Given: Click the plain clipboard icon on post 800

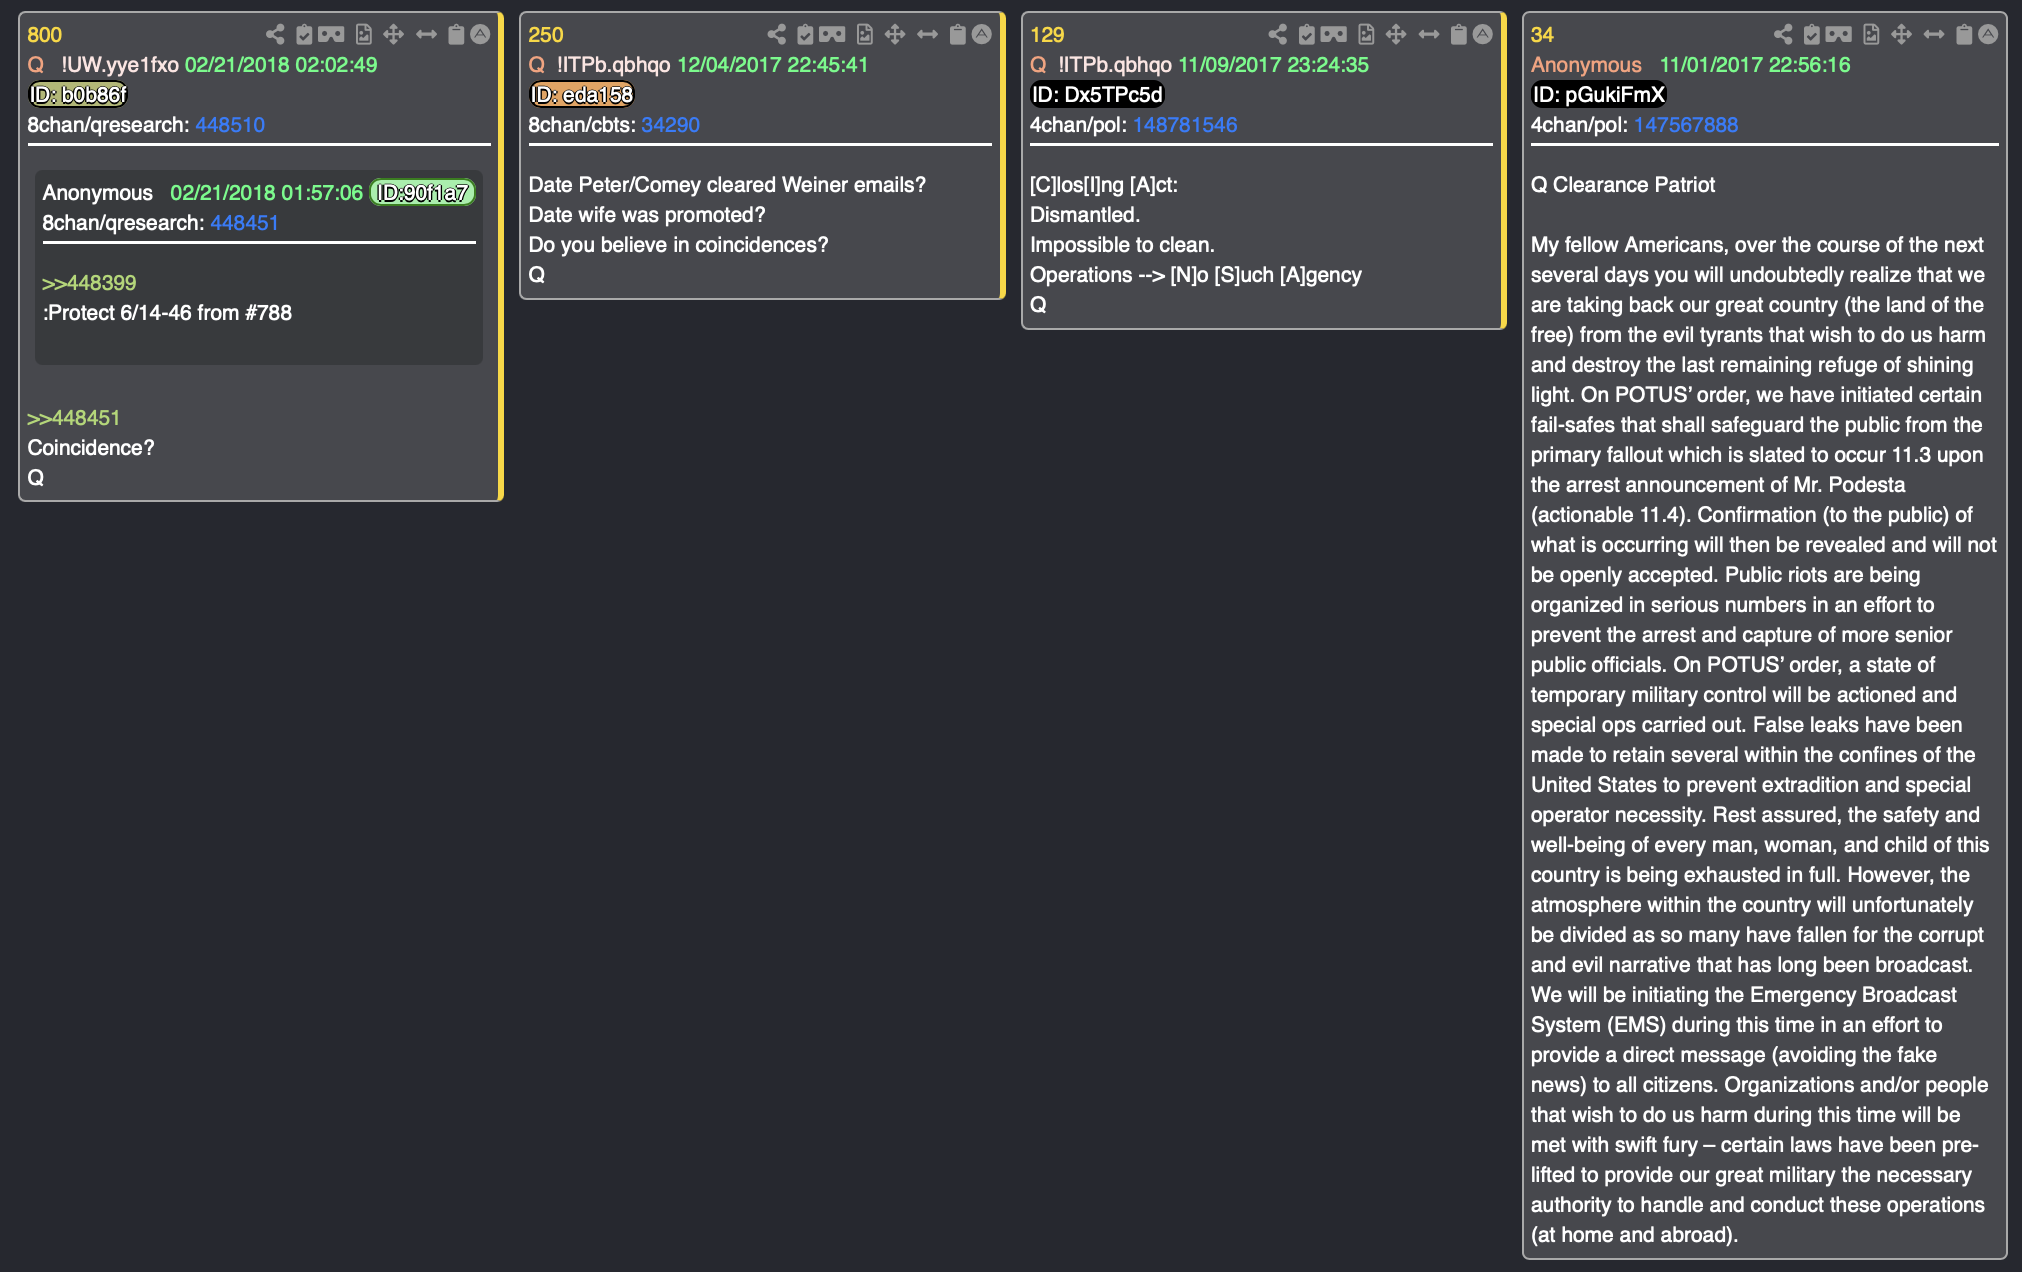Looking at the screenshot, I should click(456, 35).
